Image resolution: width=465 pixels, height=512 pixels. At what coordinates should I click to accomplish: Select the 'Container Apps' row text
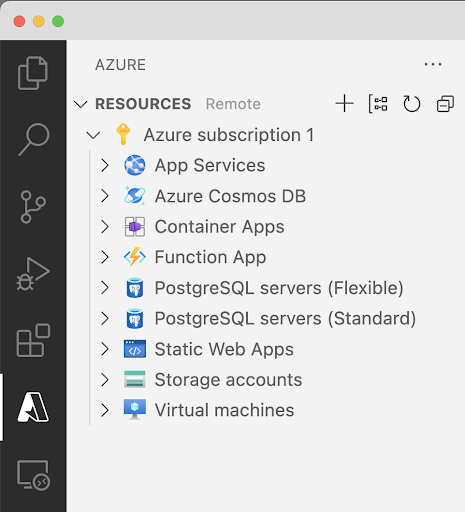coord(220,227)
